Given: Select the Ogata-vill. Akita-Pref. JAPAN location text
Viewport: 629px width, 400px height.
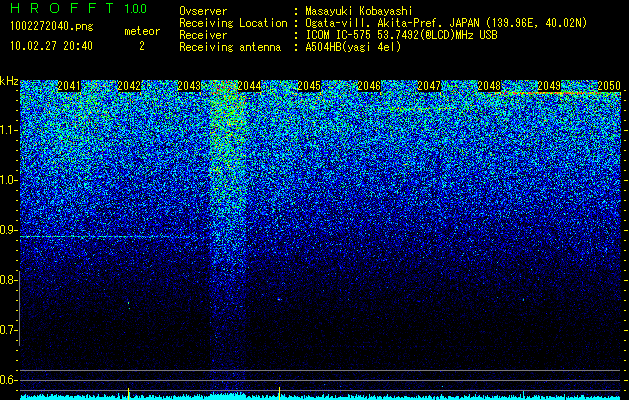Looking at the screenshot, I should (x=446, y=23).
